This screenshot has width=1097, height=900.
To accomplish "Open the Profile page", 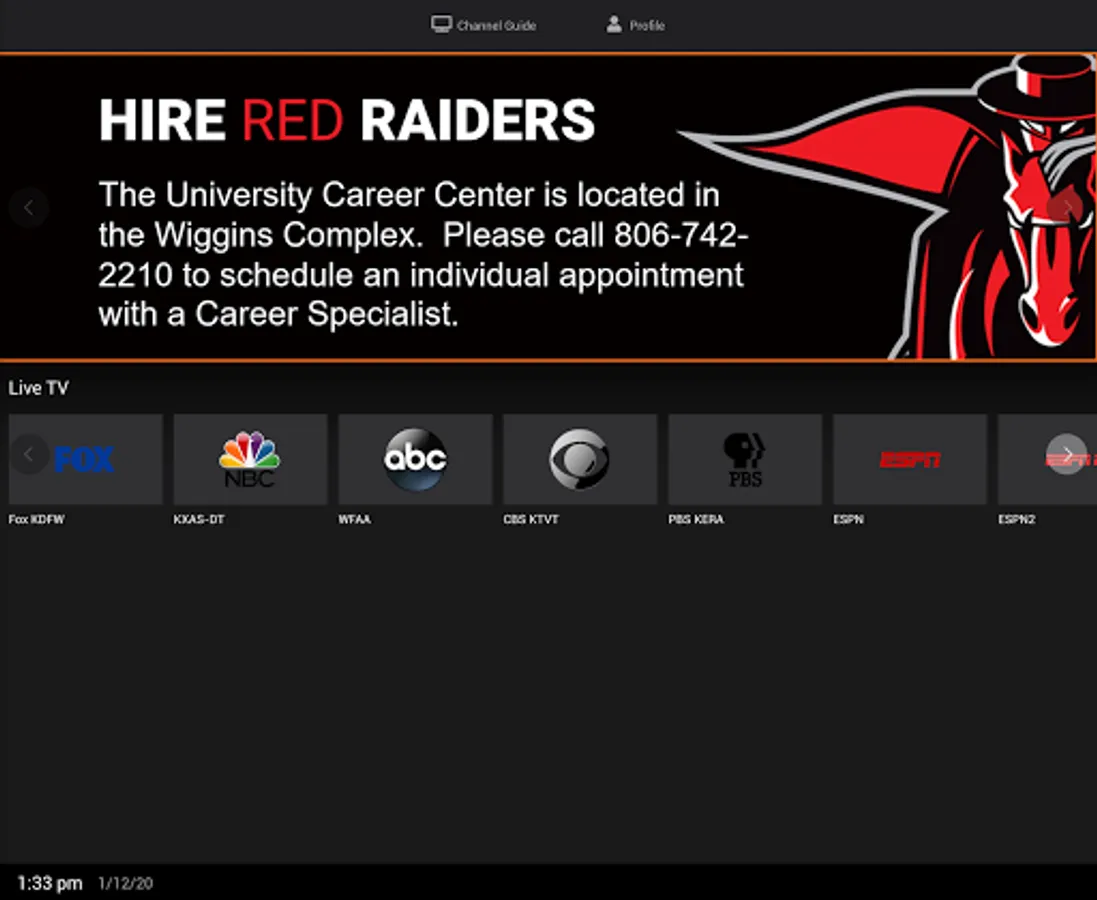I will (635, 25).
